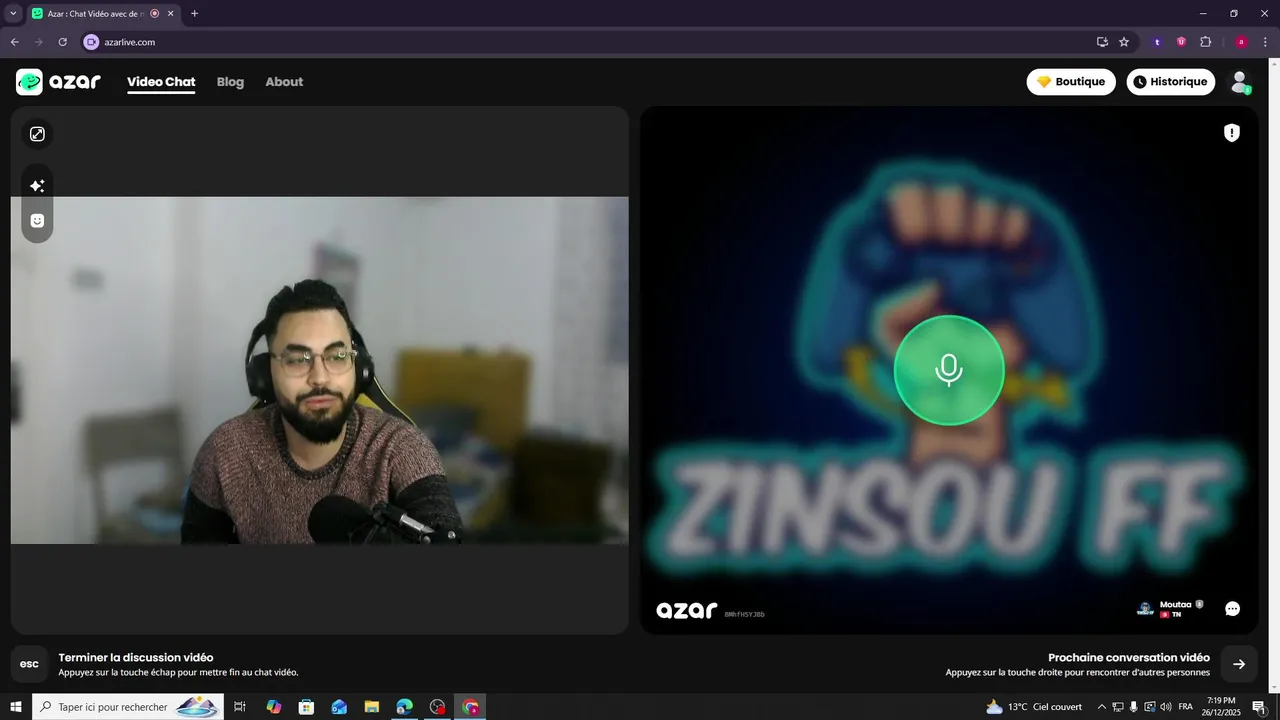Open Microsoft Edge from taskbar
This screenshot has height=720, width=1280.
pos(404,707)
